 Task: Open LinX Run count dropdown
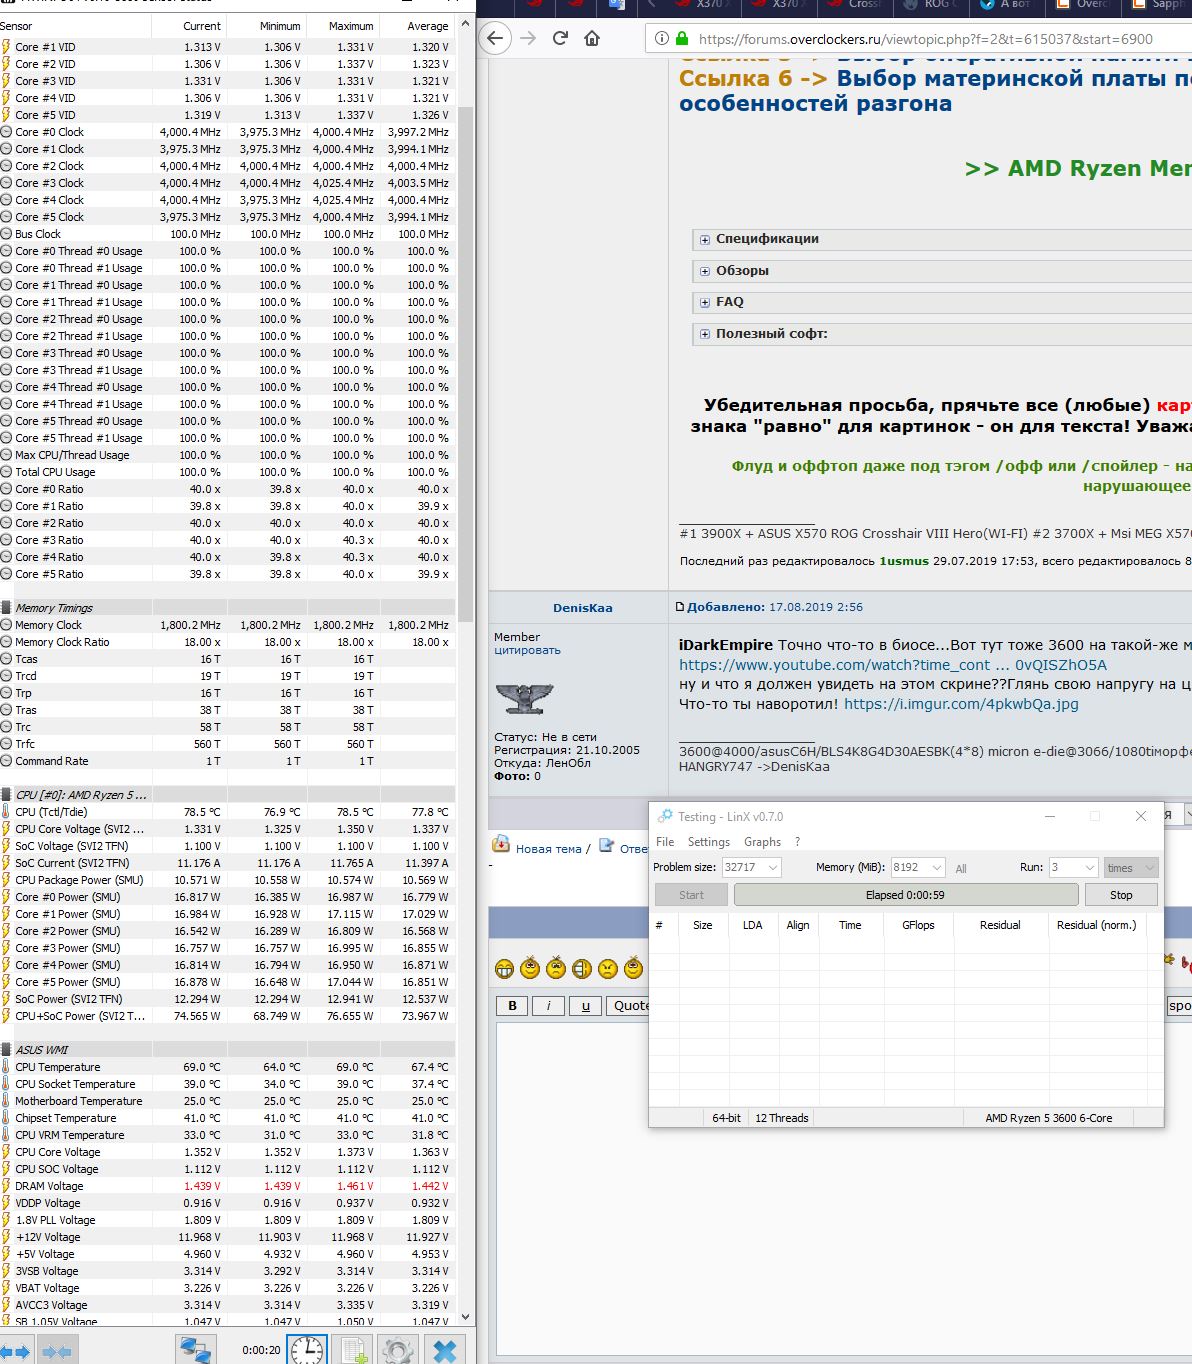tap(1090, 868)
